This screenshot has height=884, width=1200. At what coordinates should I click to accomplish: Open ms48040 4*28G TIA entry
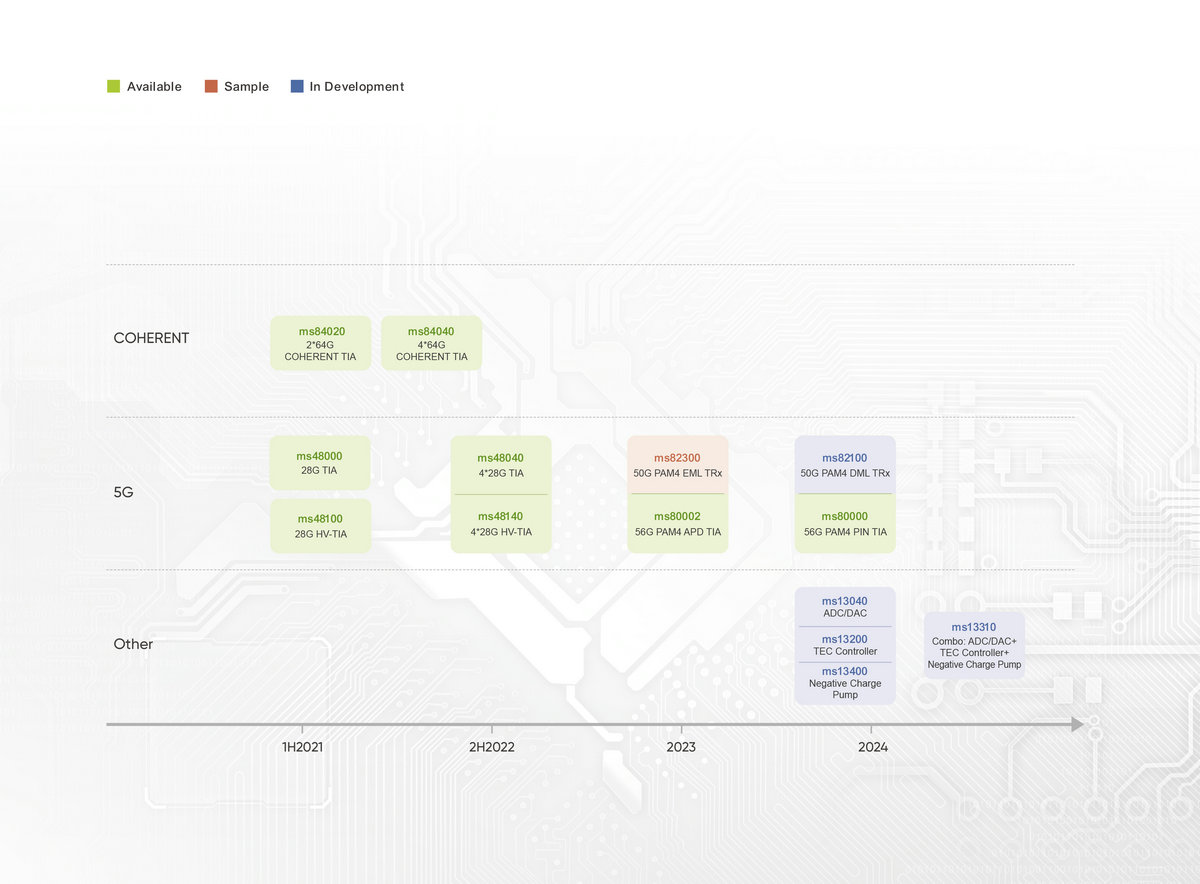tap(500, 465)
